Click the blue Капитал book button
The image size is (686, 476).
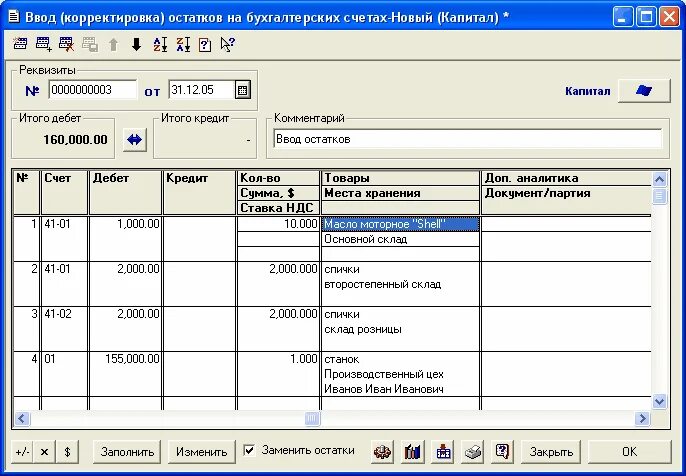click(644, 91)
